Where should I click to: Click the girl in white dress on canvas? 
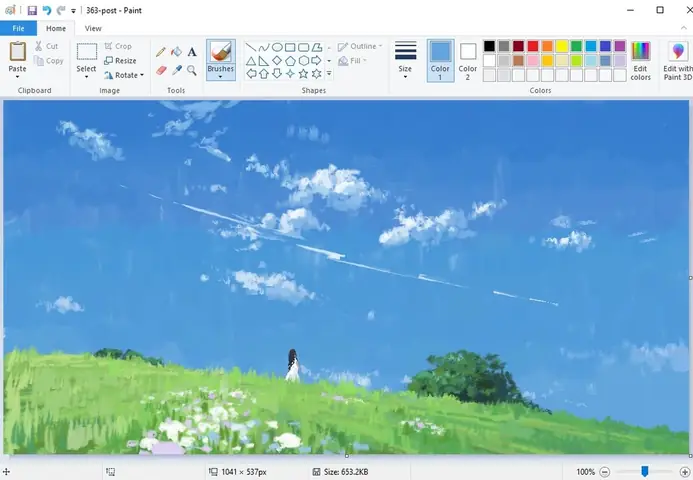click(293, 366)
